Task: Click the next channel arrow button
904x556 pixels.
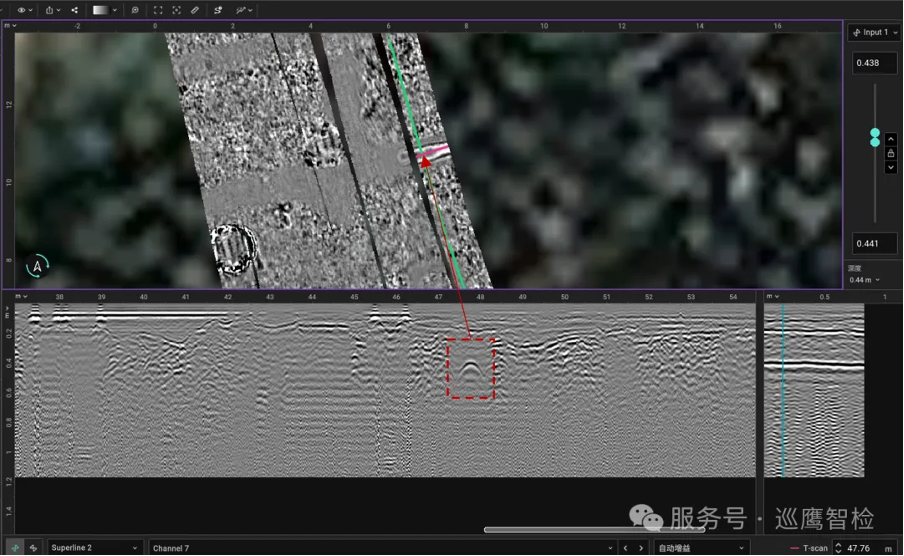Action: tap(640, 548)
